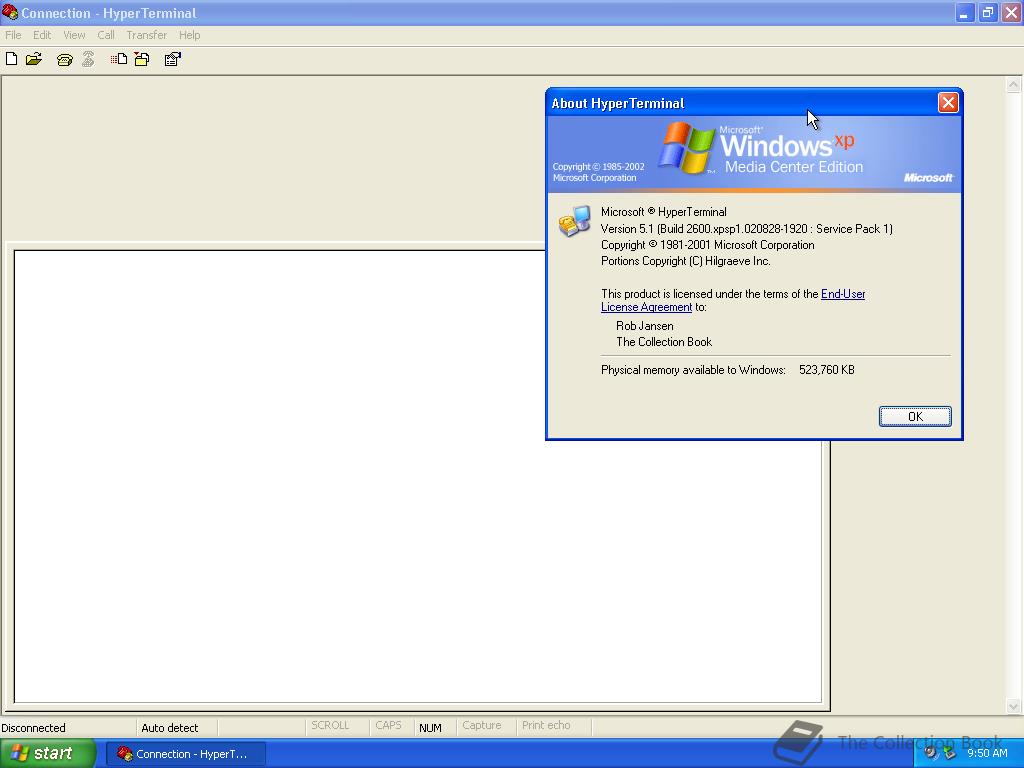1024x768 pixels.
Task: Select Connection - HyperTerminal taskbar button
Action: (185, 754)
